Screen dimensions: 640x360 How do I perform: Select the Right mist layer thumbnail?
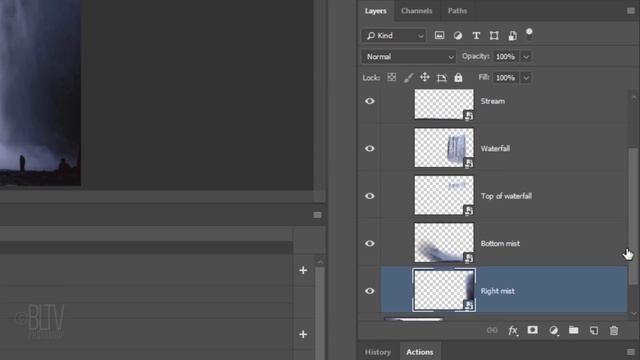[444, 290]
